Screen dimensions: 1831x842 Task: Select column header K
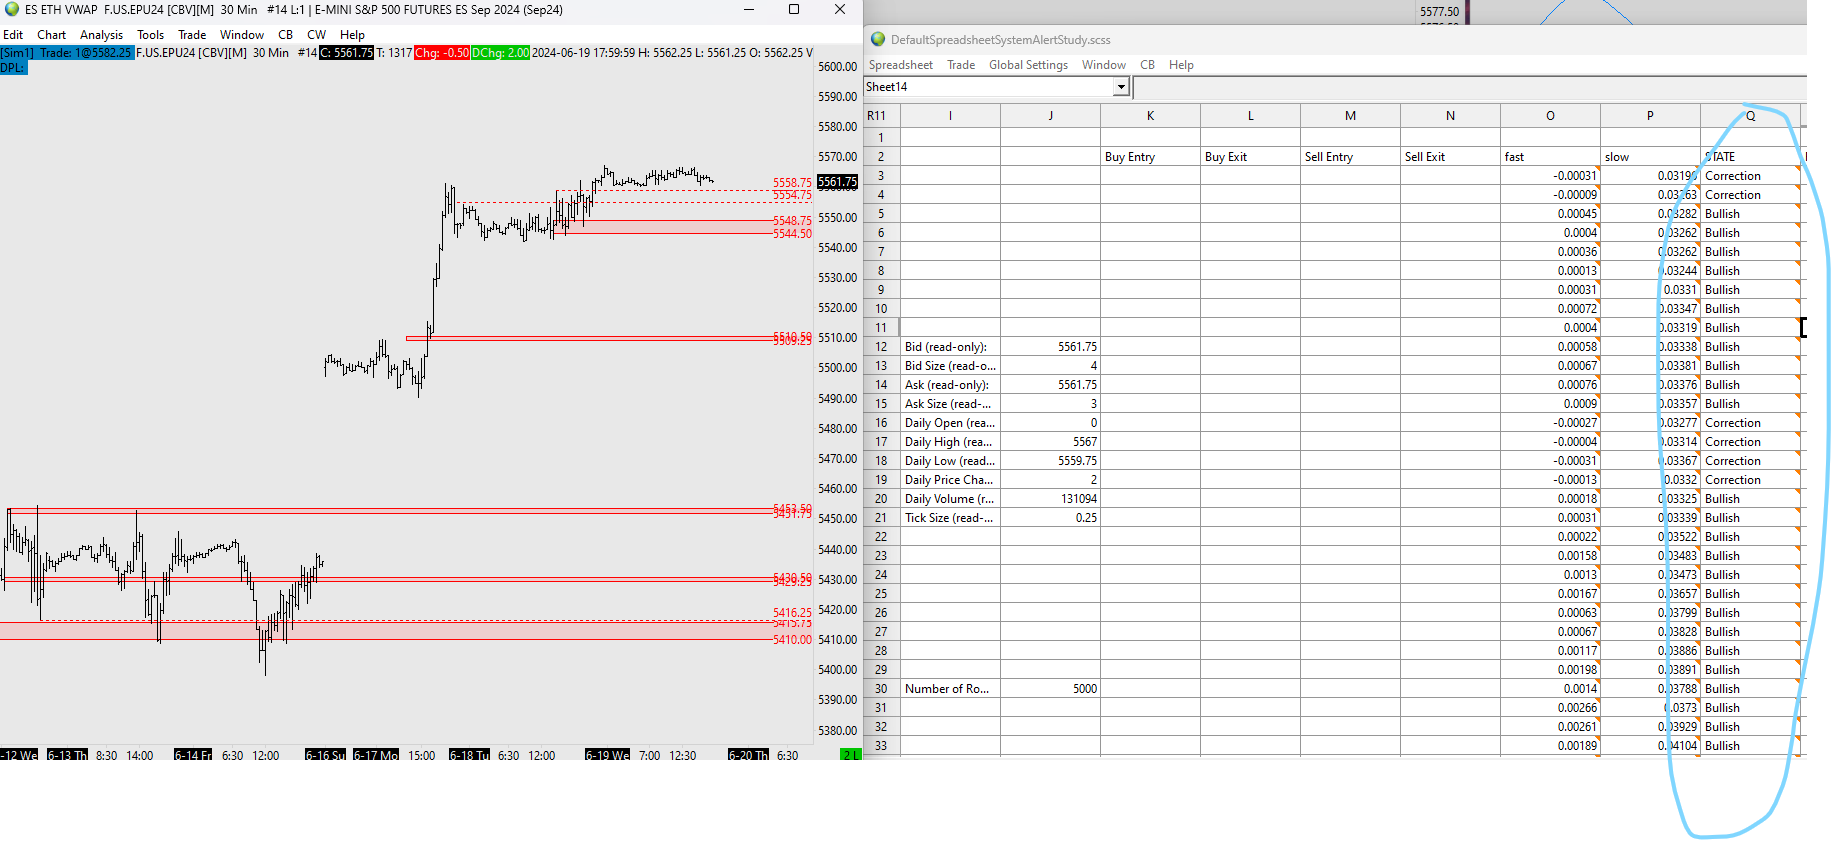(1150, 116)
